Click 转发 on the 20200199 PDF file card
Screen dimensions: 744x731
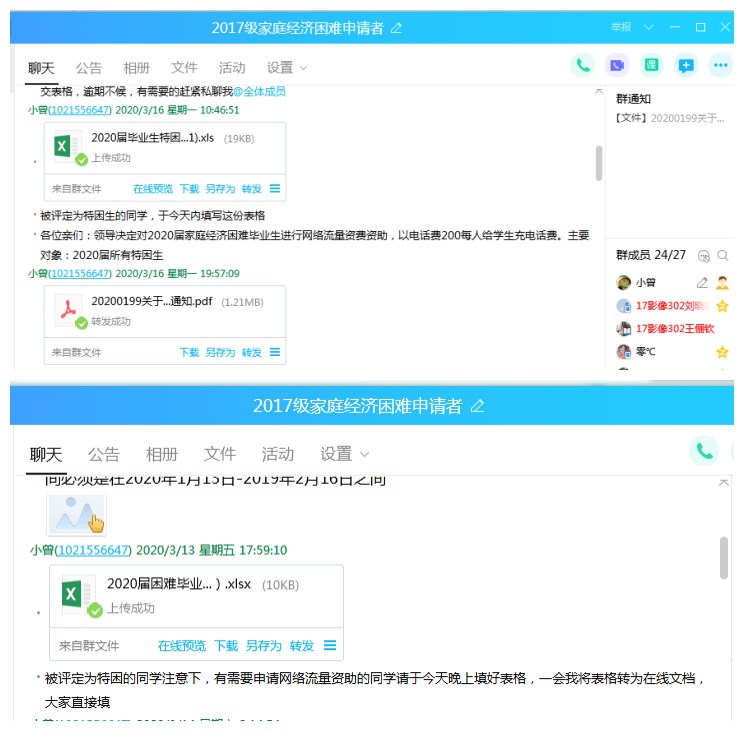pos(251,352)
